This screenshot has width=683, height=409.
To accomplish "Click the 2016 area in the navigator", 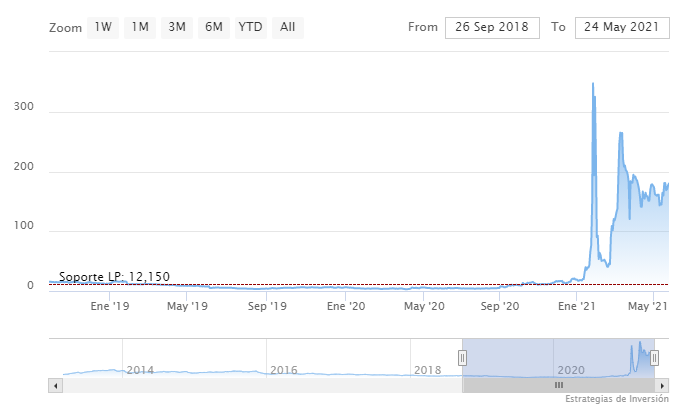I will coord(284,370).
